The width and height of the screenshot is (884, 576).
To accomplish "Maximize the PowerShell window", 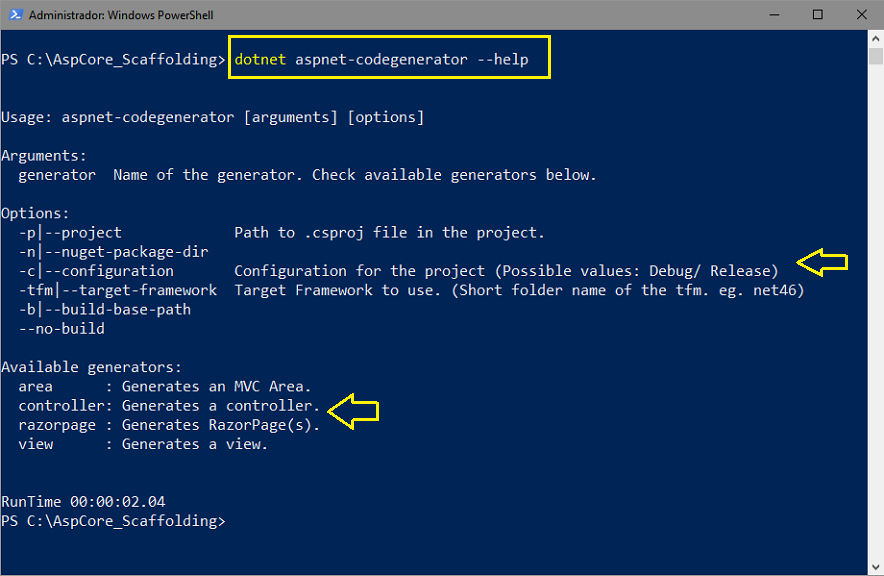I will pyautogui.click(x=817, y=15).
